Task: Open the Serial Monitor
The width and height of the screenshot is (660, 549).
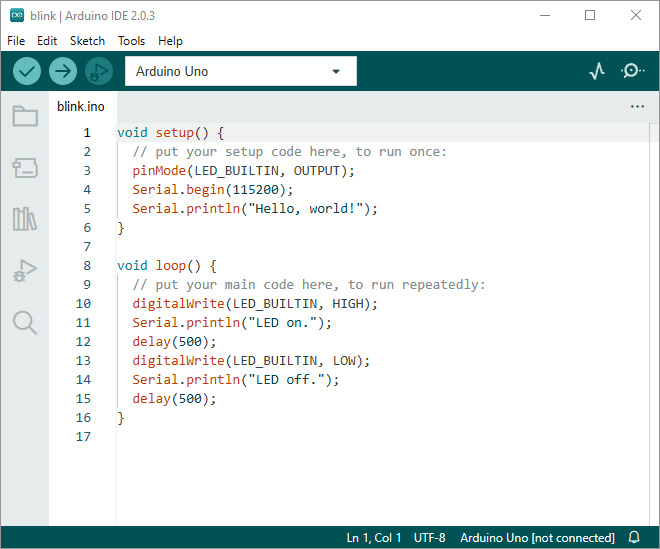Action: pyautogui.click(x=632, y=71)
